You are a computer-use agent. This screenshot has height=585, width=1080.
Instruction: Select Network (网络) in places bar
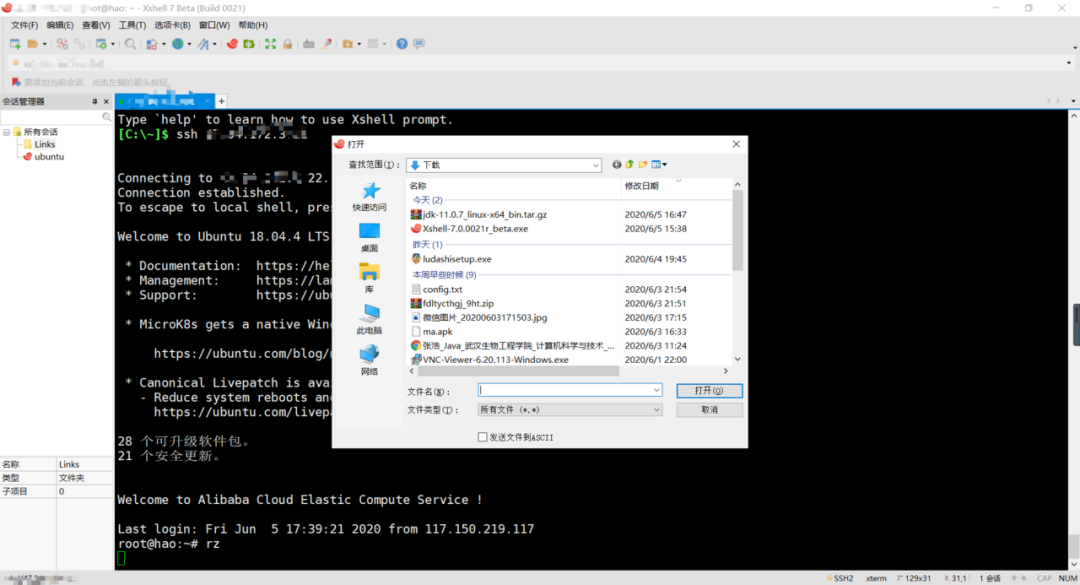click(369, 360)
